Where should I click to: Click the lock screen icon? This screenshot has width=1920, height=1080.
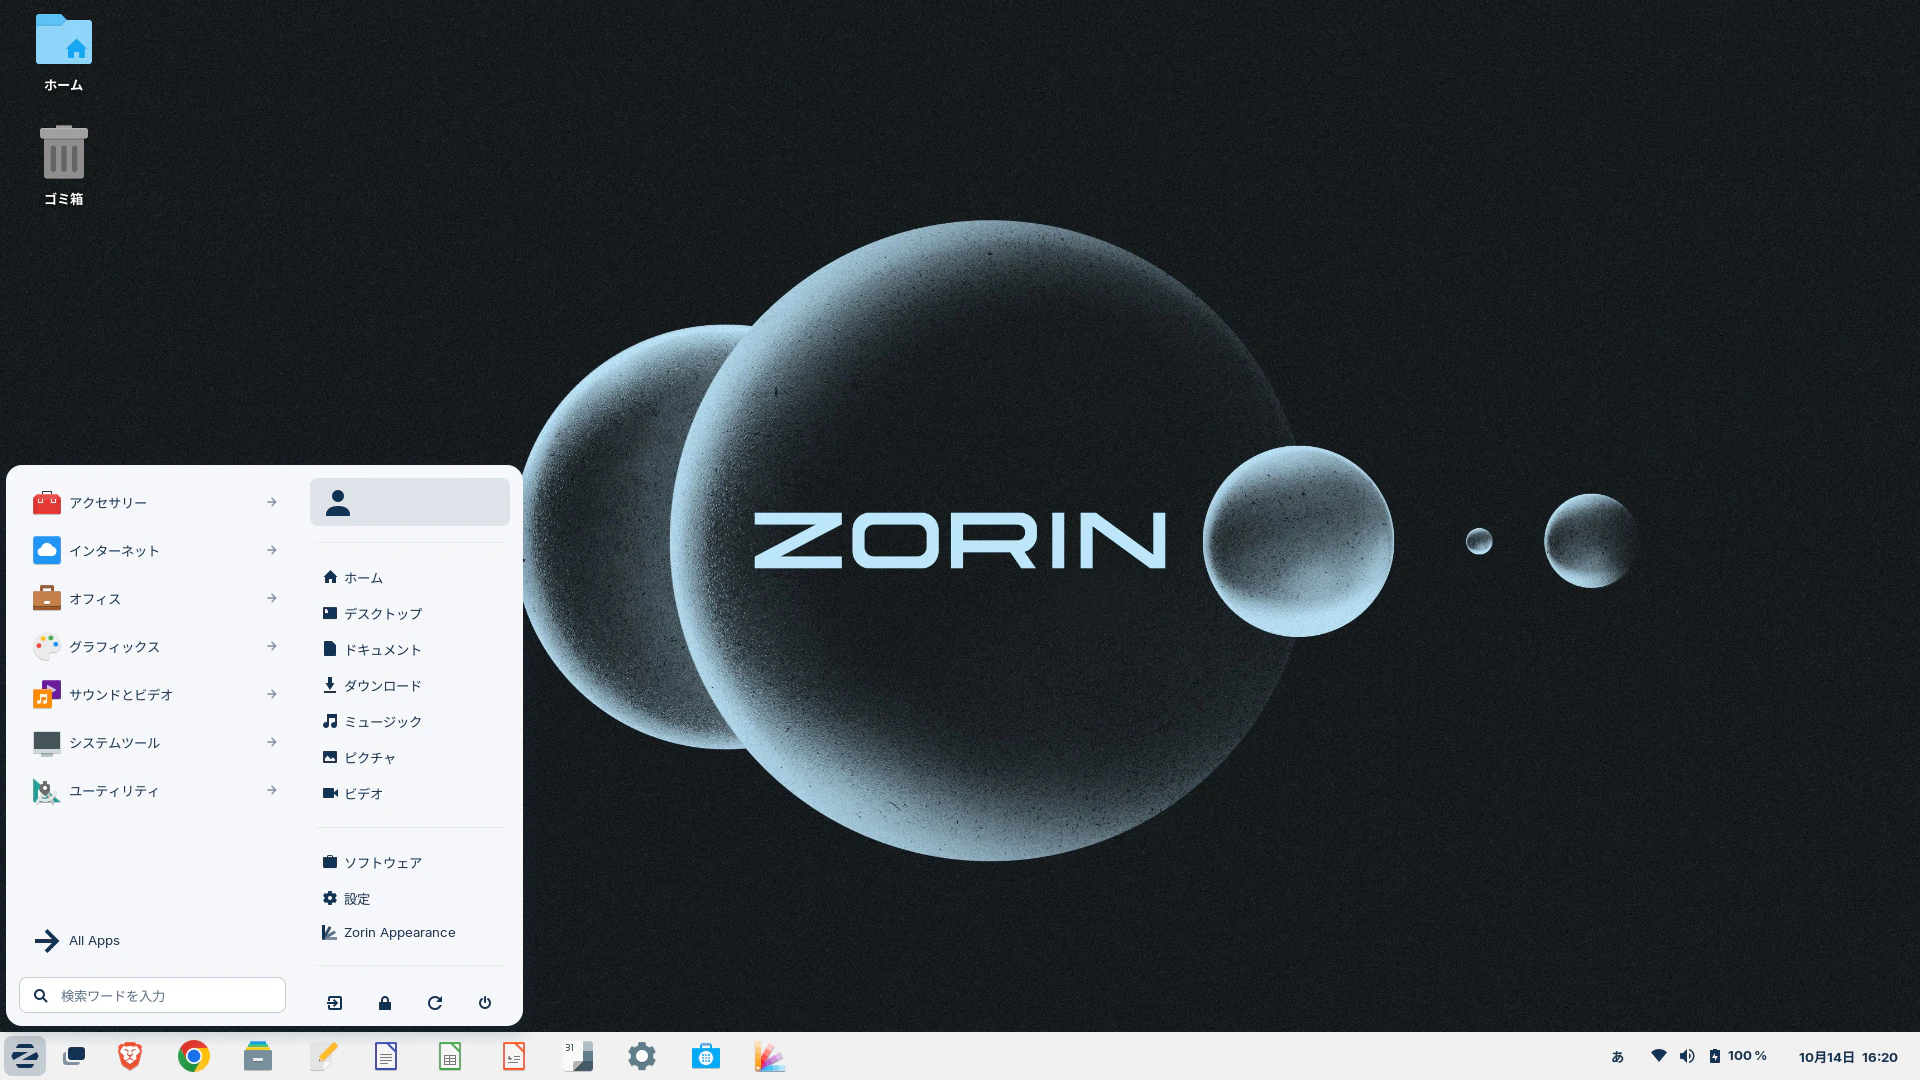(384, 1003)
